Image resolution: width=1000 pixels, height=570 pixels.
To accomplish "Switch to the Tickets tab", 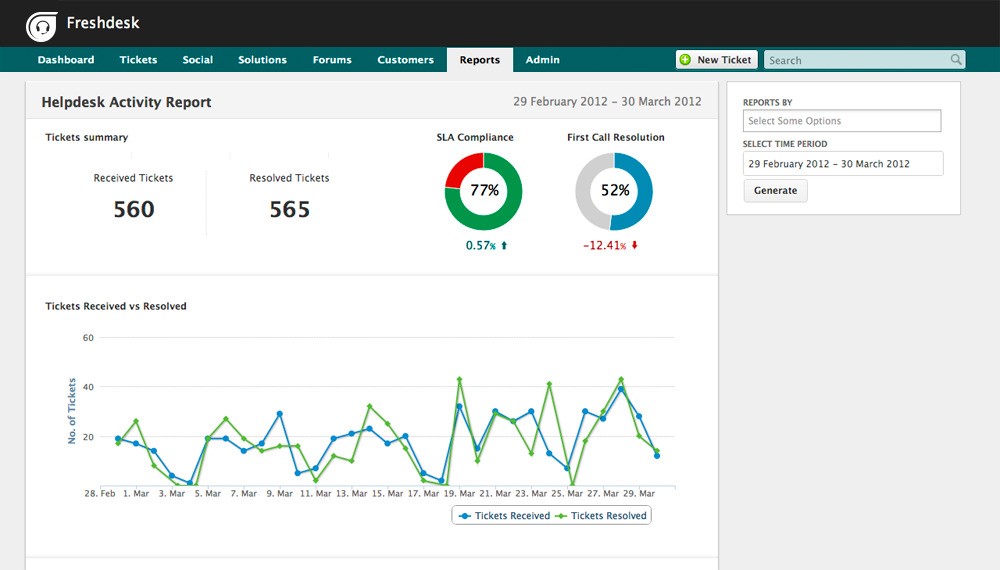I will (138, 60).
